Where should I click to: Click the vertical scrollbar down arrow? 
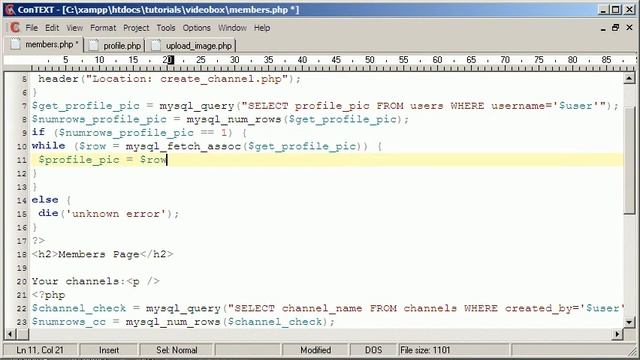(629, 322)
